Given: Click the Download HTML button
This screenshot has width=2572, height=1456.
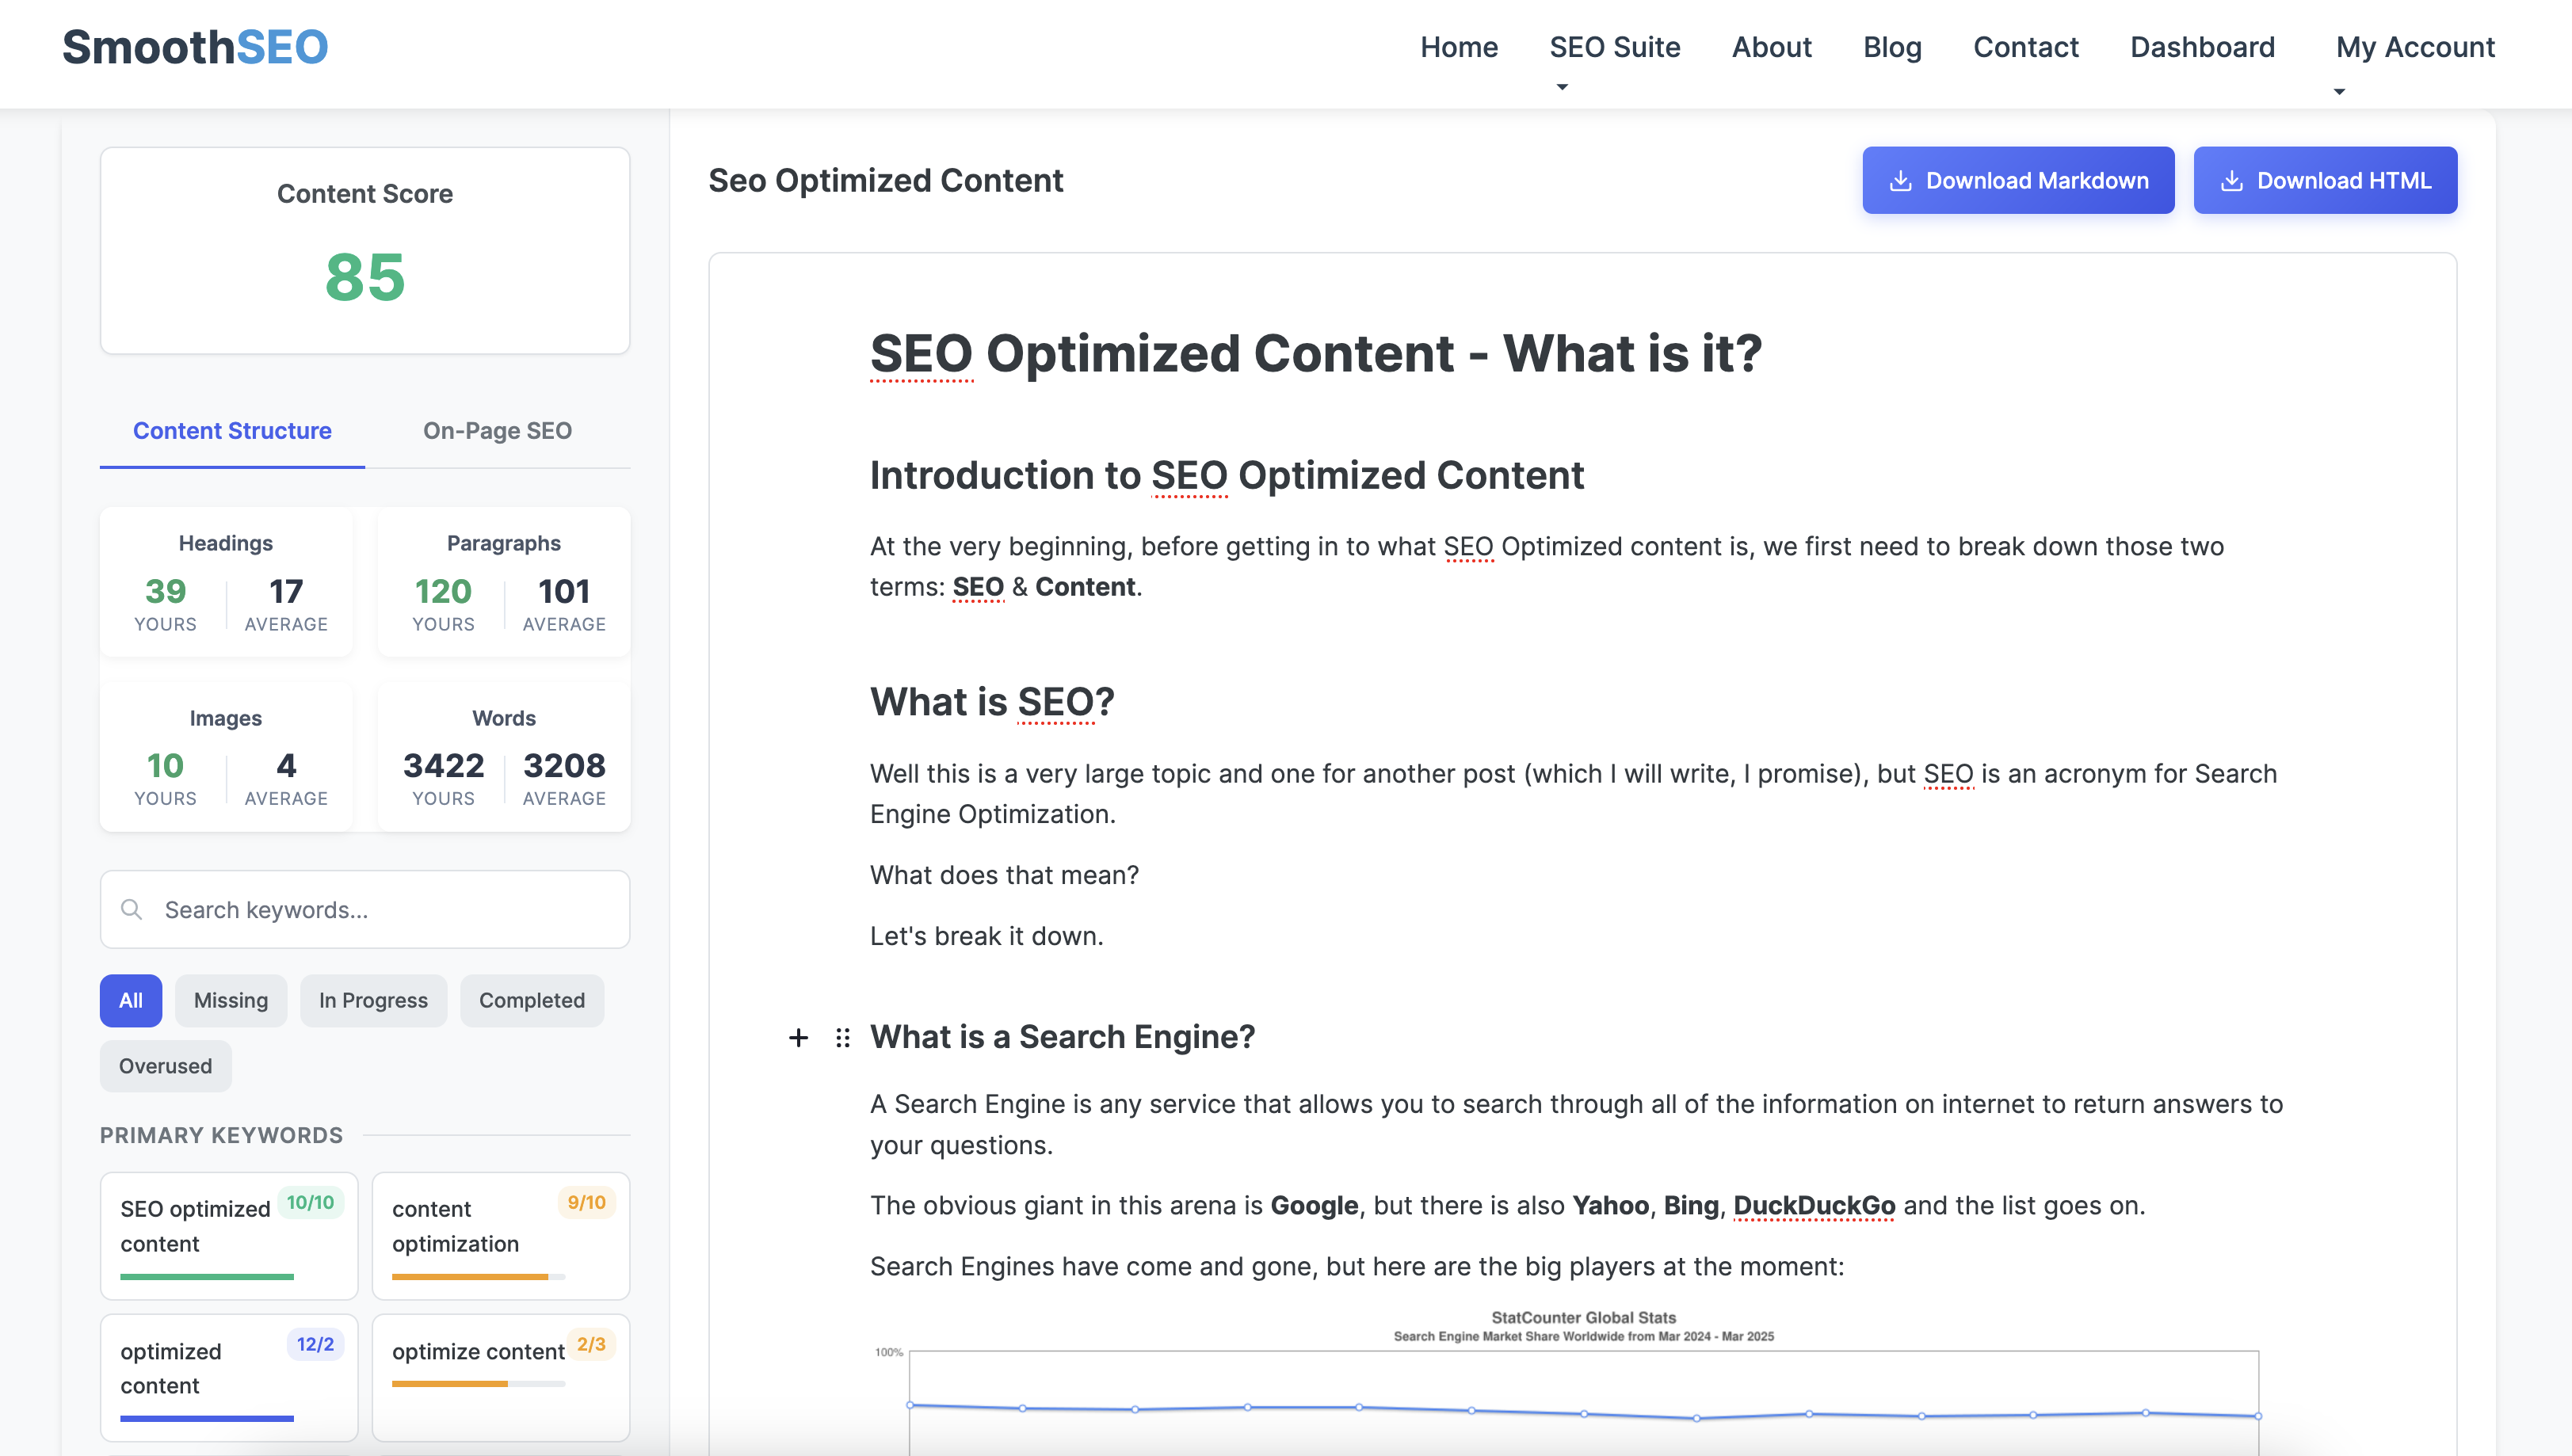Looking at the screenshot, I should click(x=2325, y=180).
